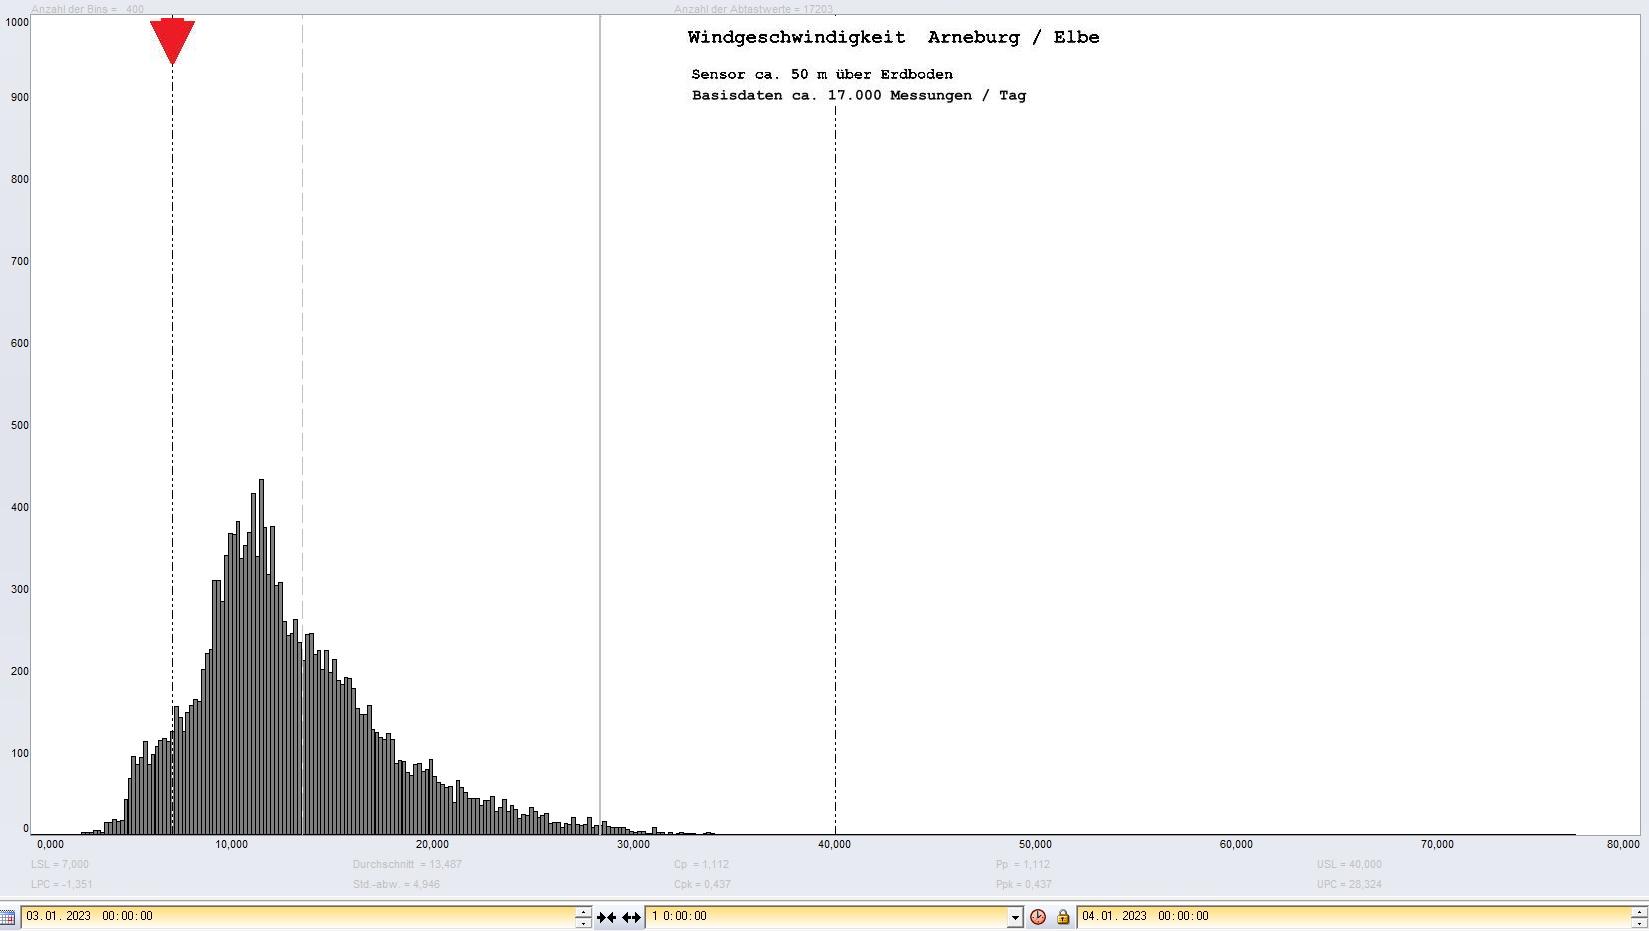1649x931 pixels.
Task: Click the UPC = 28,324 label
Action: (x=1349, y=884)
